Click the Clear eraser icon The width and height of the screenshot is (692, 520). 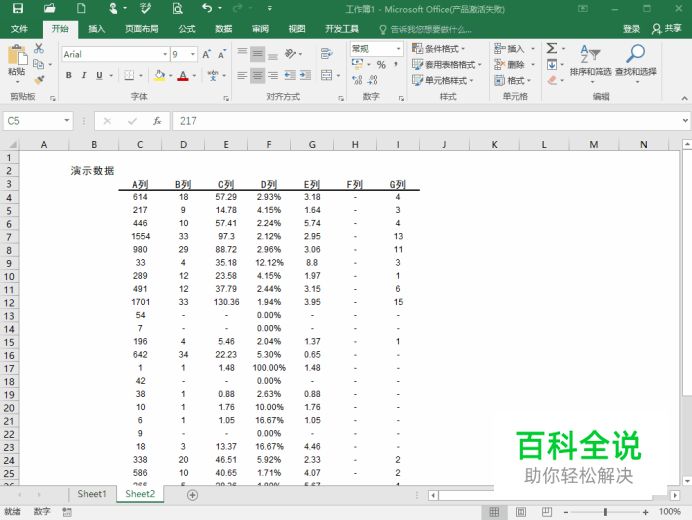coord(552,80)
